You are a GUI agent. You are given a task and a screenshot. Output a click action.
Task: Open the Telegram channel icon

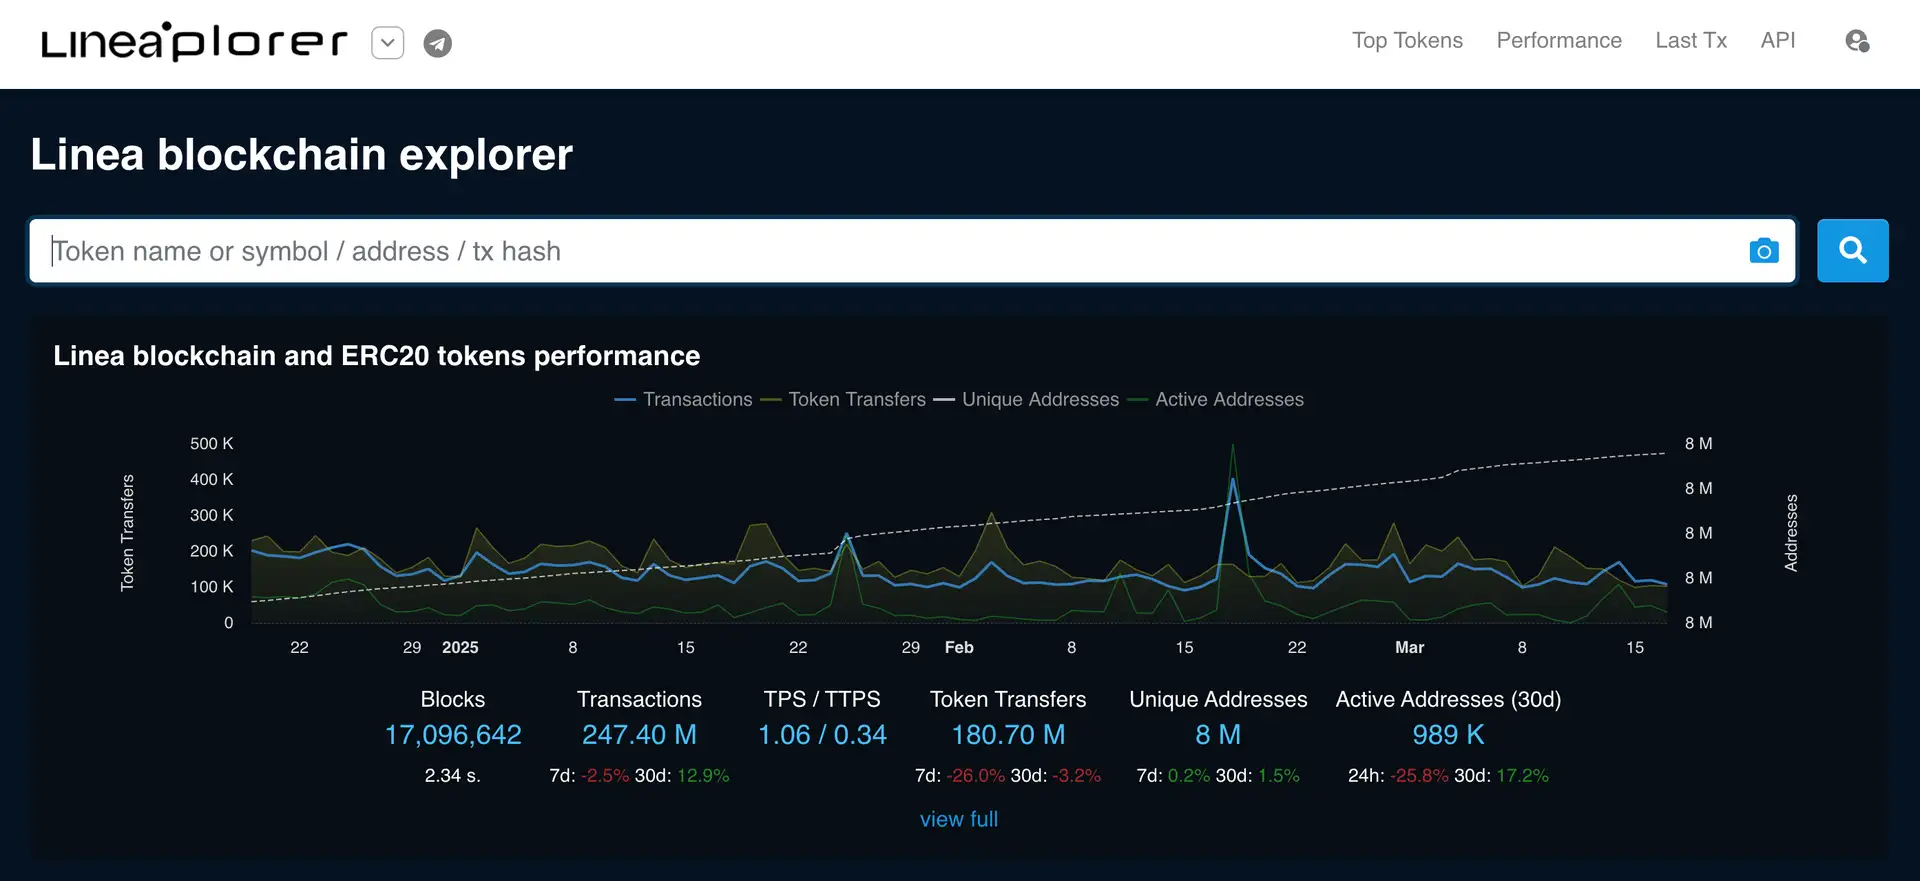pyautogui.click(x=437, y=43)
